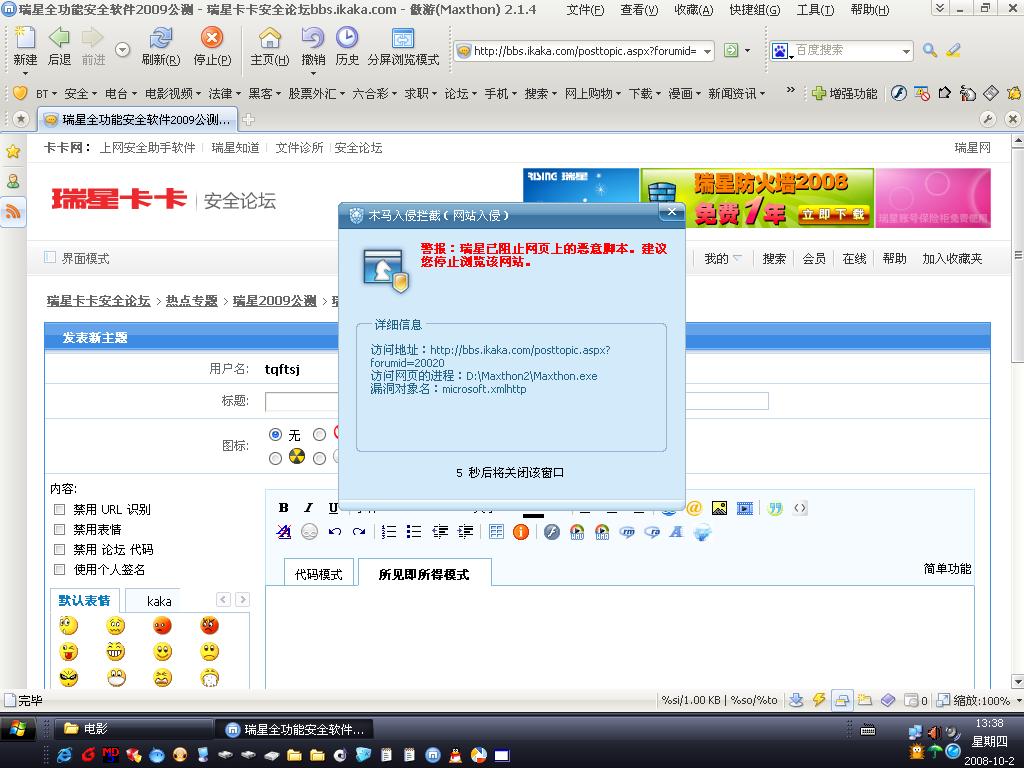Reload page with 刷新 icon
This screenshot has height=768, width=1024.
click(160, 38)
